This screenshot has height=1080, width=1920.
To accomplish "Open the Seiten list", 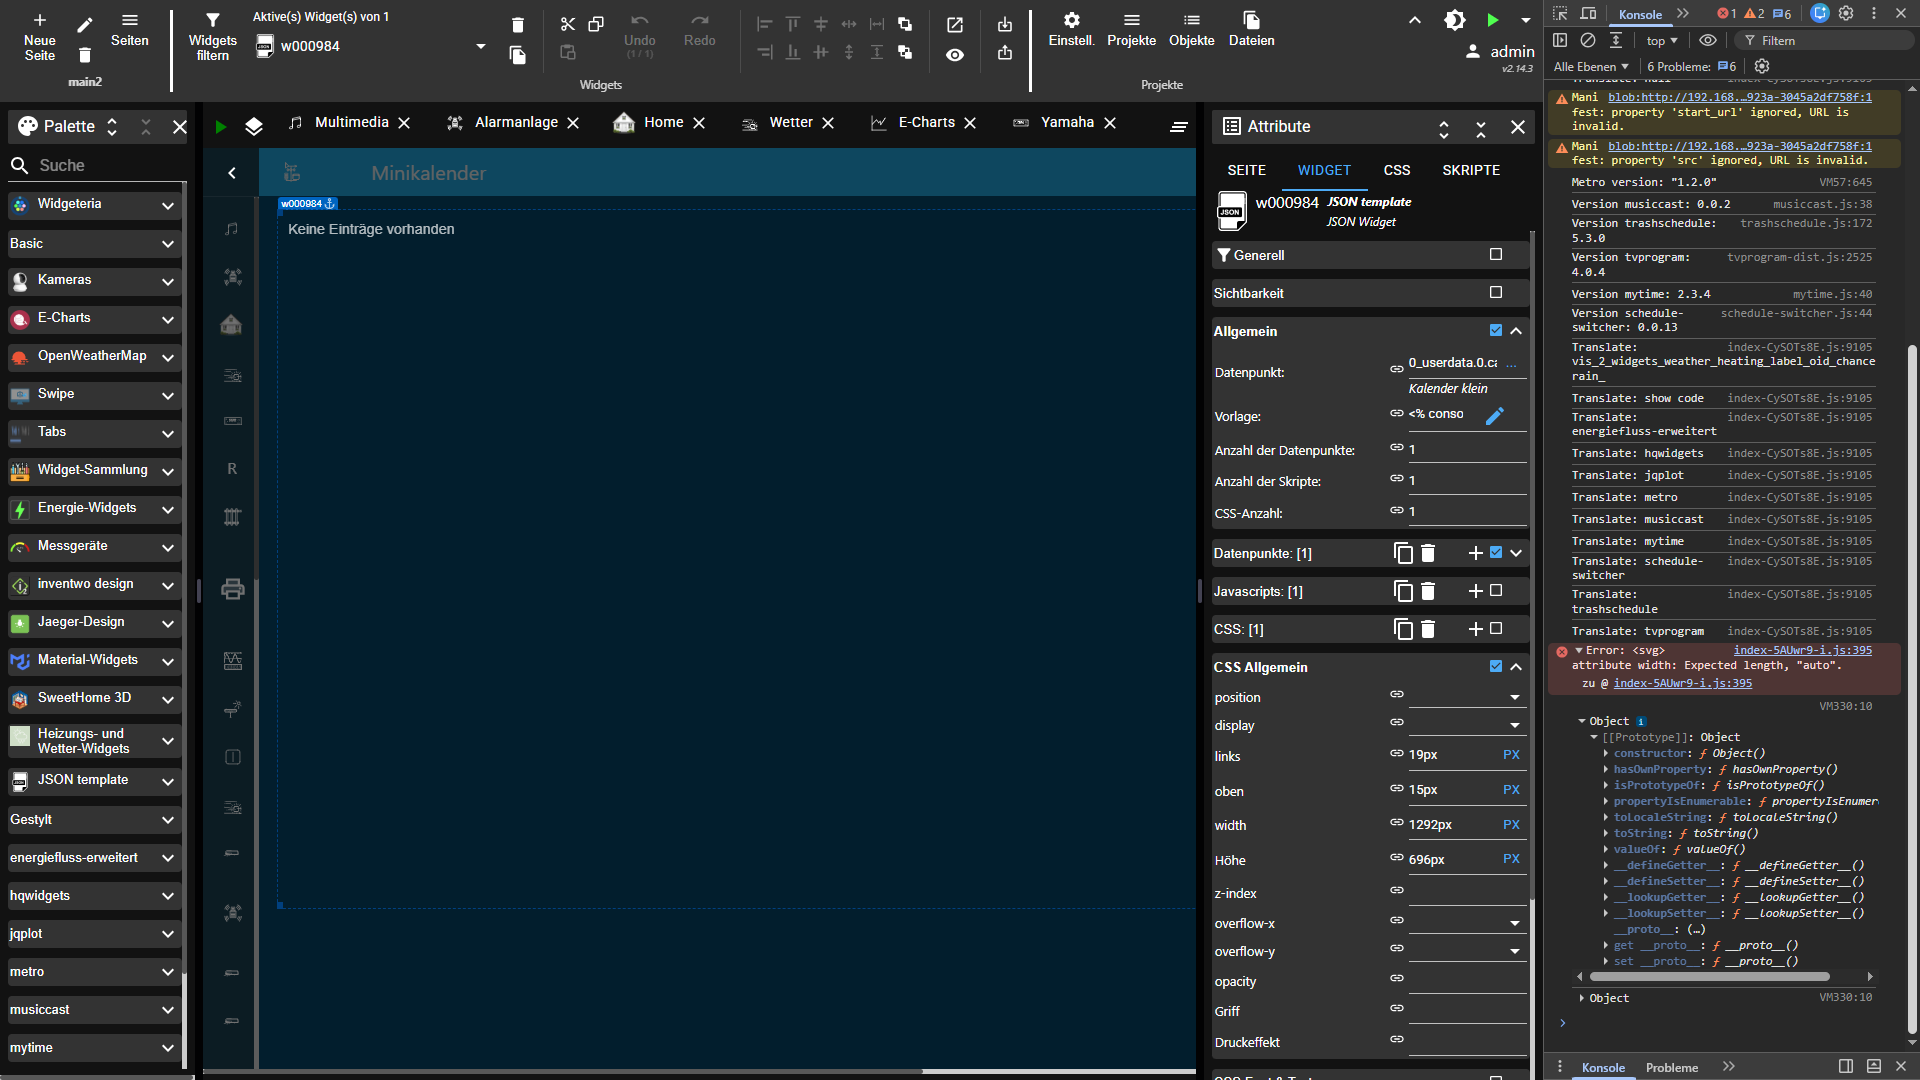I will pyautogui.click(x=129, y=29).
